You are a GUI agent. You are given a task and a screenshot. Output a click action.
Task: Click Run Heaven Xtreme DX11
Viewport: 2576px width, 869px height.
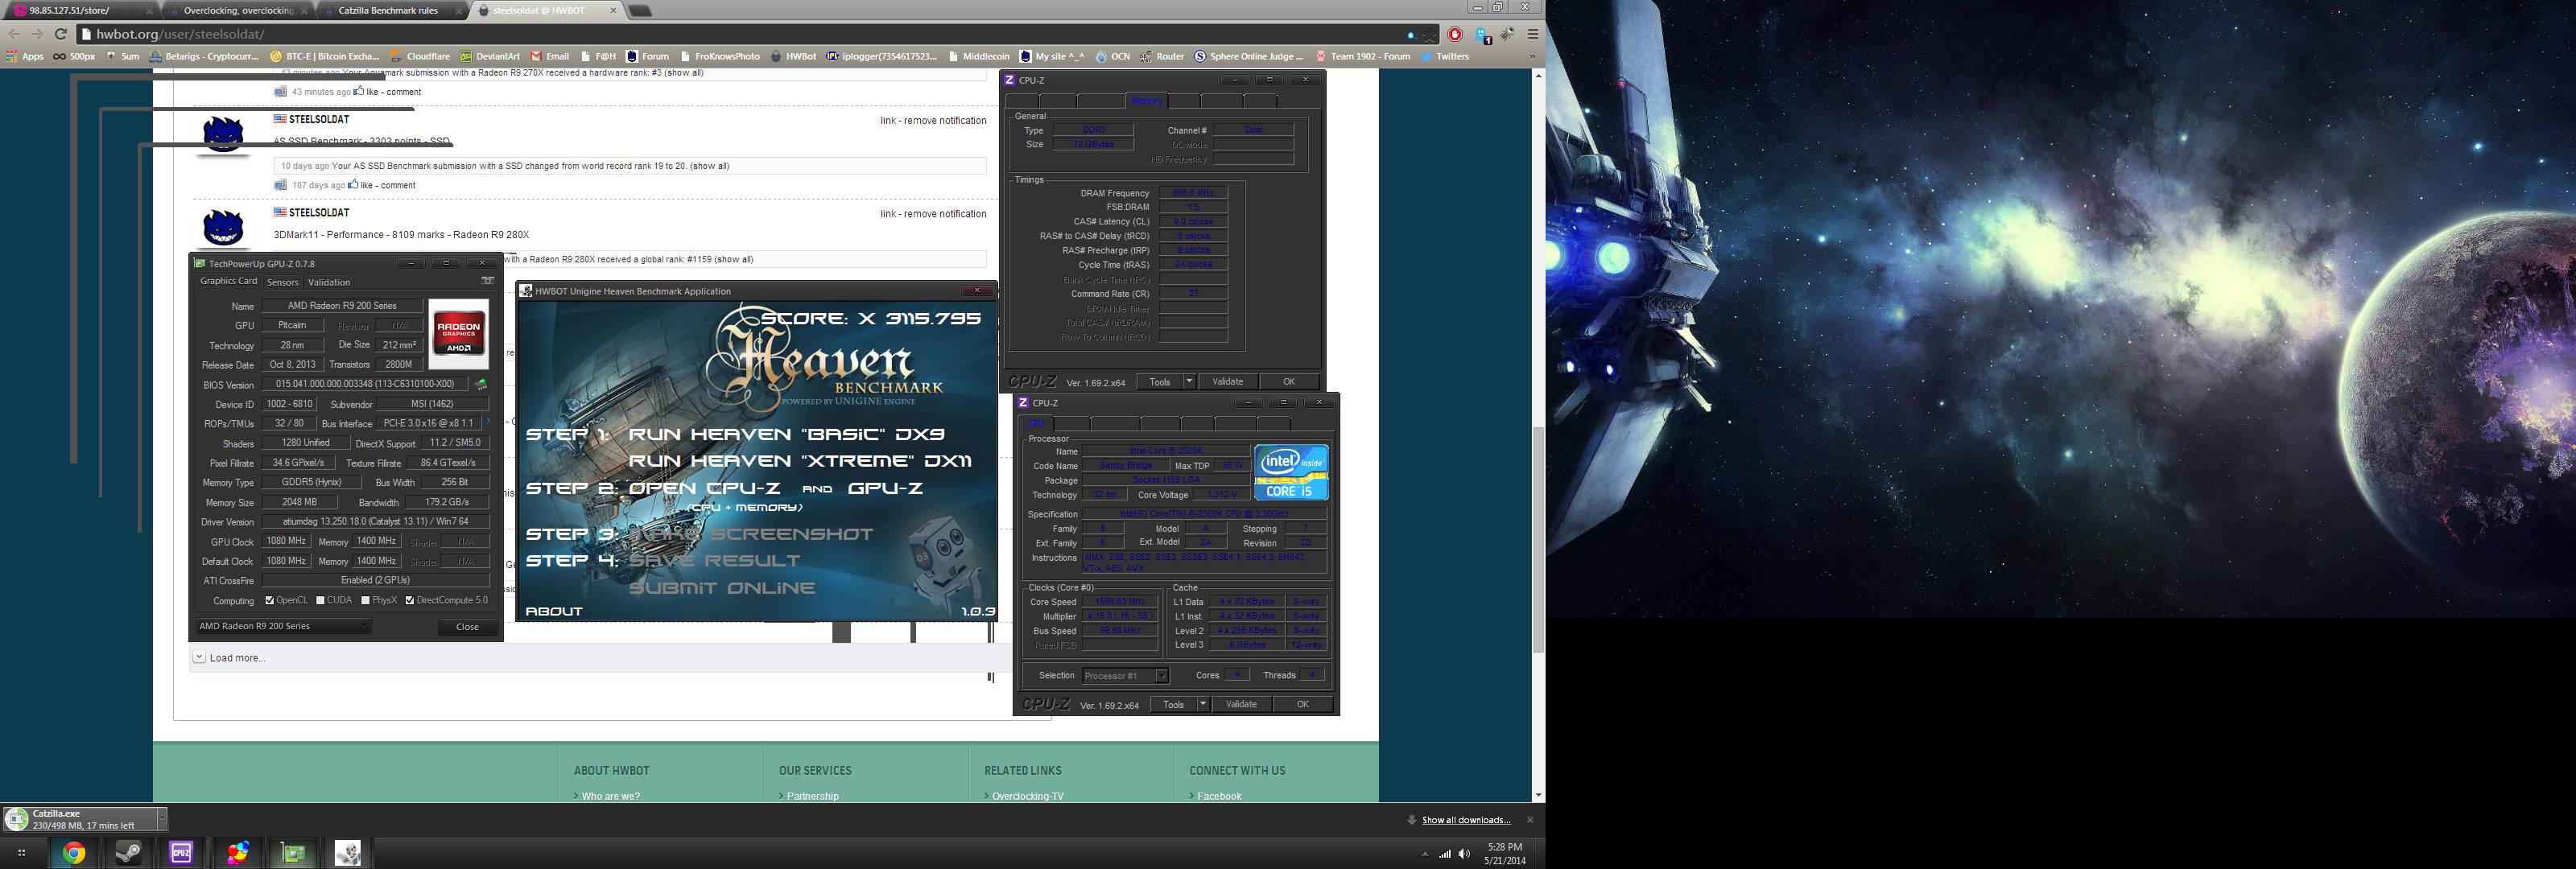pos(800,461)
